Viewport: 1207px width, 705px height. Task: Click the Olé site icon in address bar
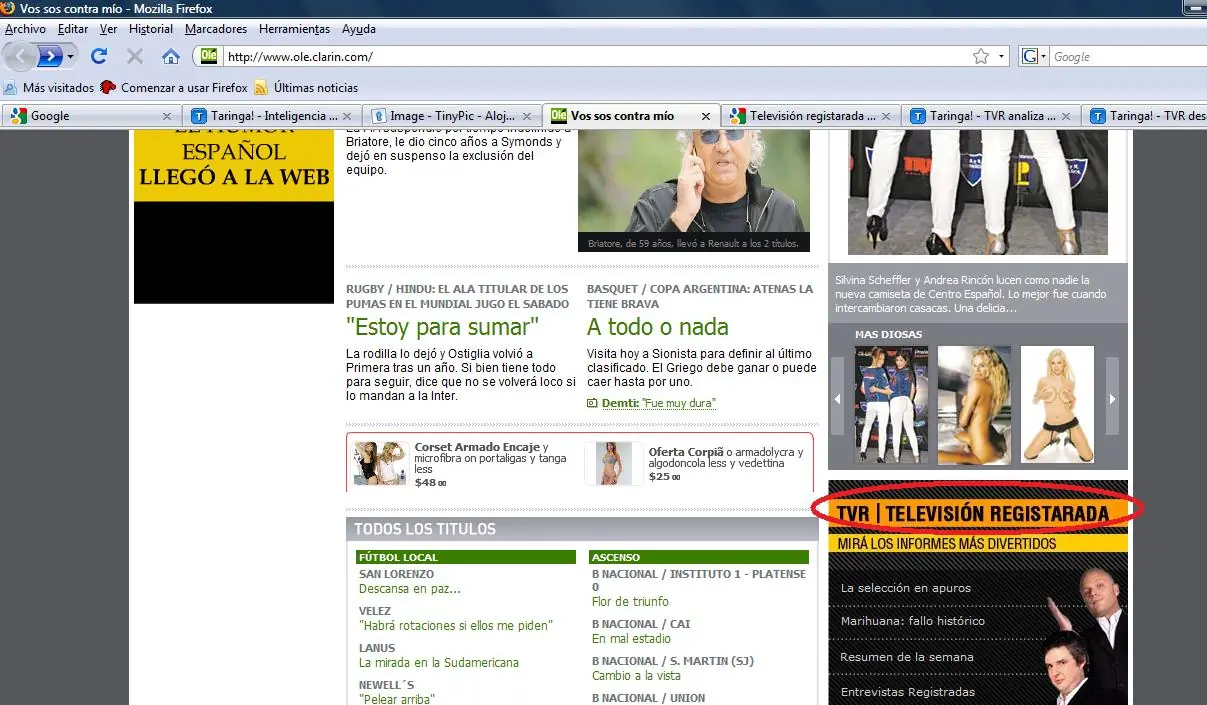click(x=208, y=57)
